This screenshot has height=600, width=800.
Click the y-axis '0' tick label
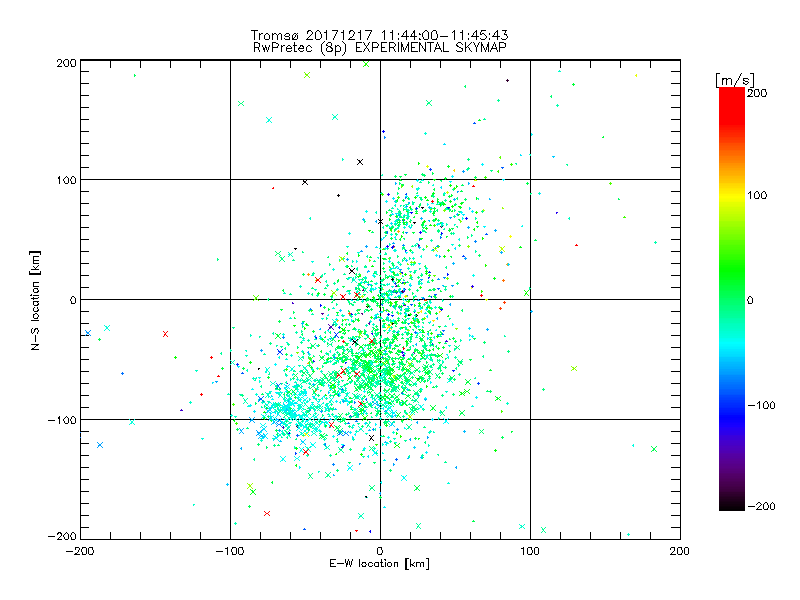click(73, 300)
